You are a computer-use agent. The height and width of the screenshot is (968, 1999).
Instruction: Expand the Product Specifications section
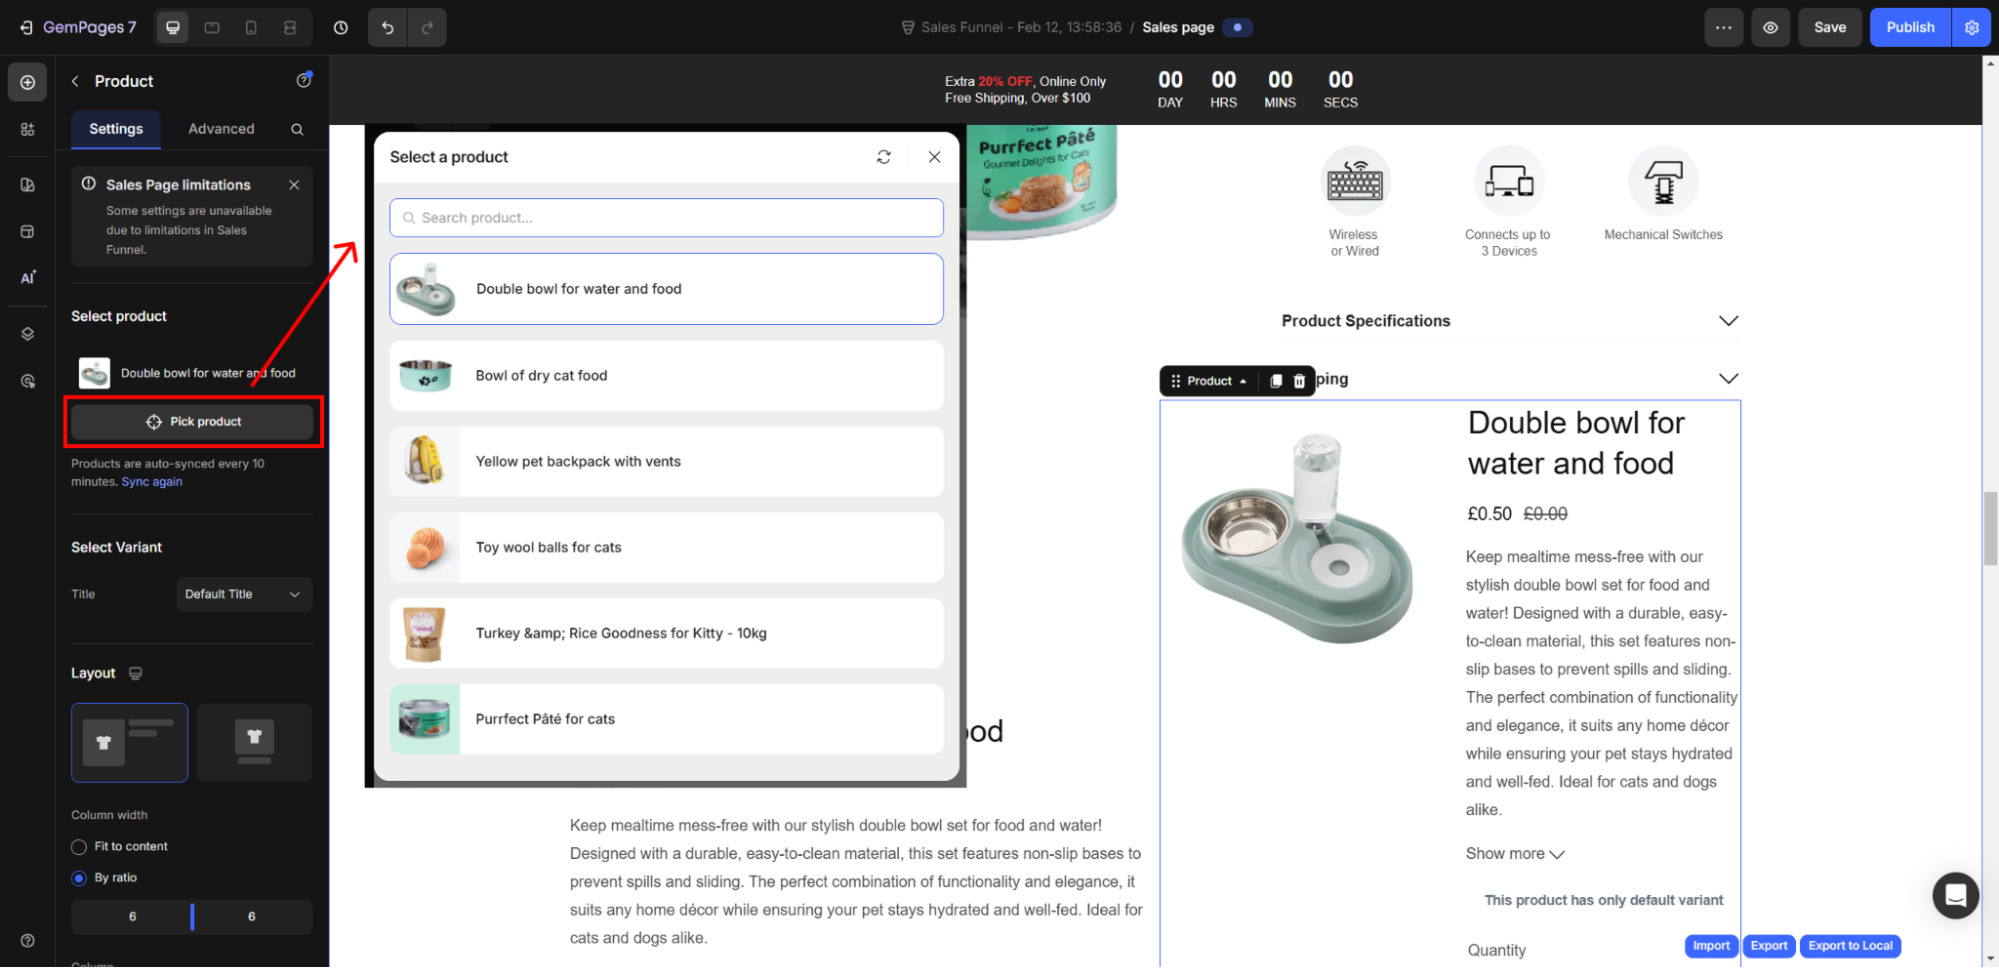click(1729, 321)
